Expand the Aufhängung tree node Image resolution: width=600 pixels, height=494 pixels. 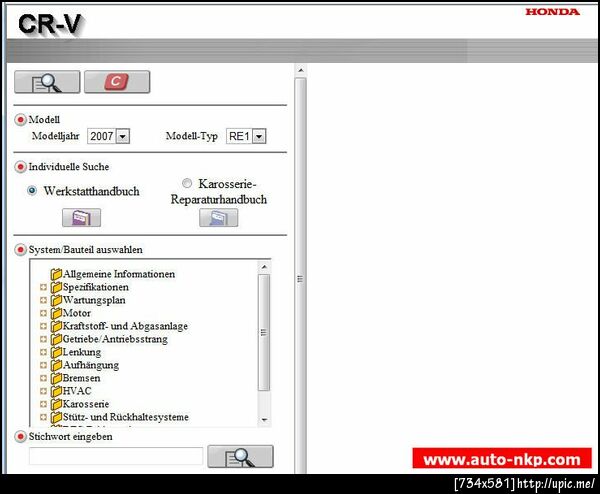tap(43, 365)
